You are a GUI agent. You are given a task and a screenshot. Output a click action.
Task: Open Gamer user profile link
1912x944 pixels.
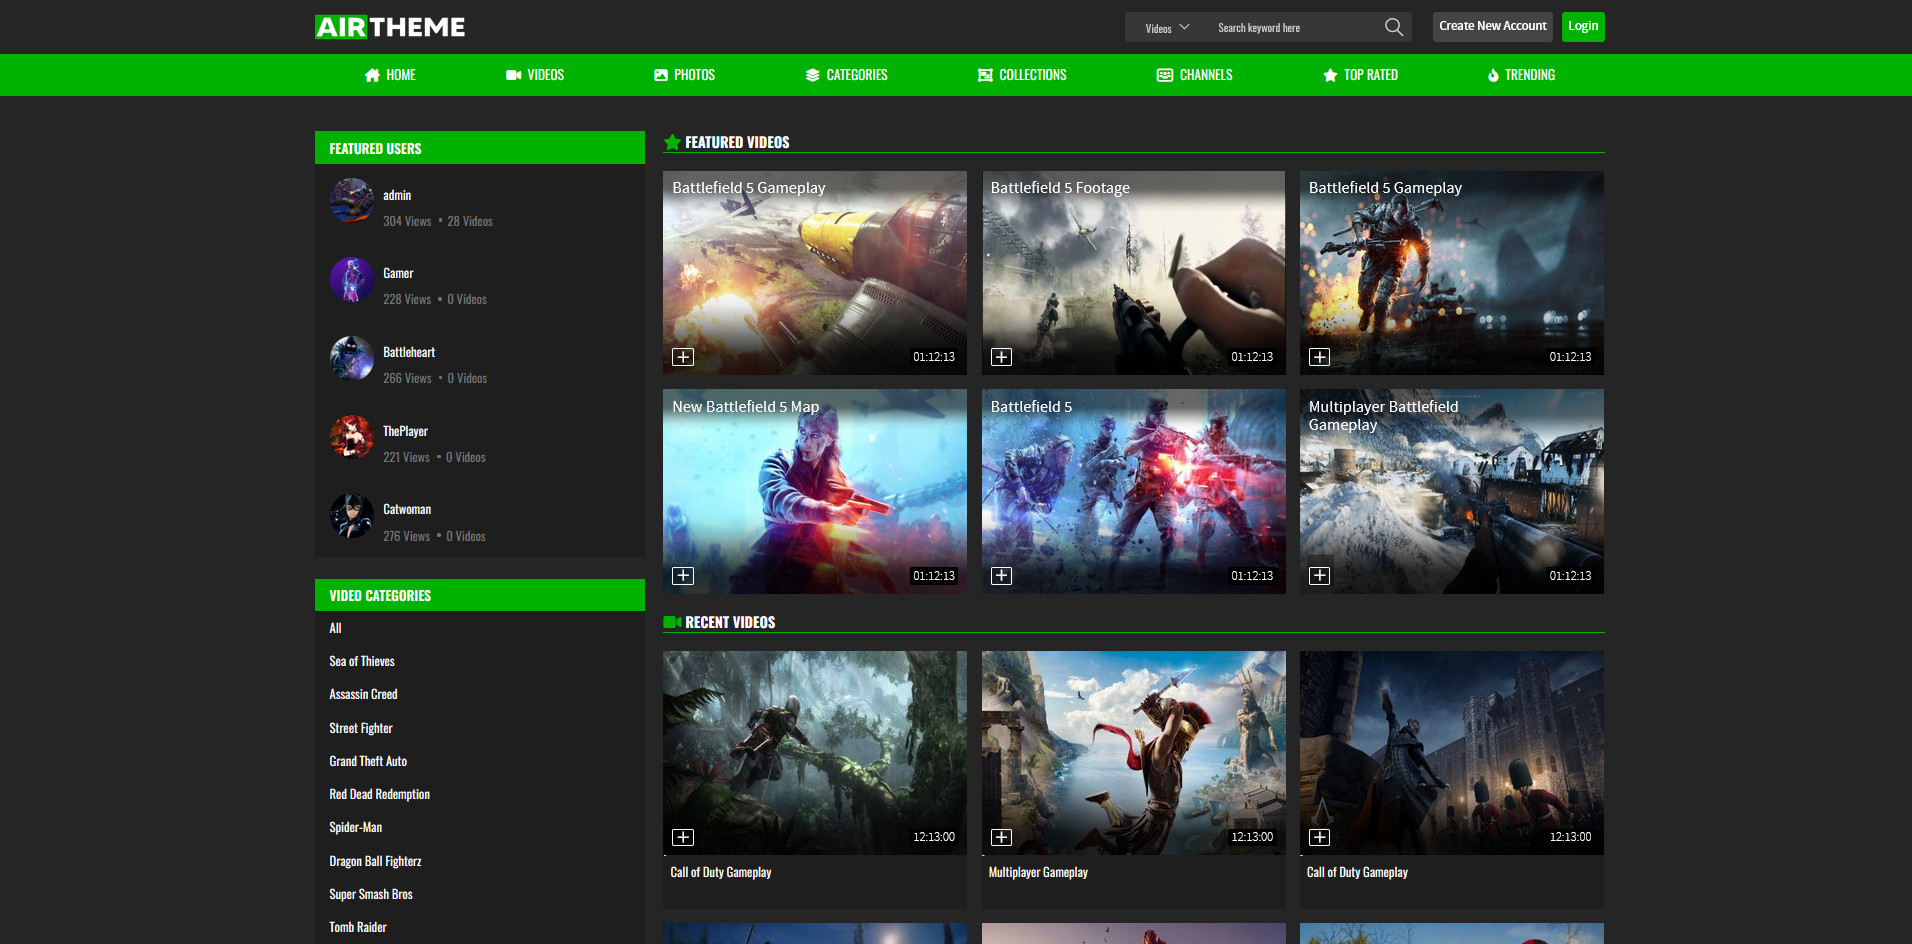[398, 273]
